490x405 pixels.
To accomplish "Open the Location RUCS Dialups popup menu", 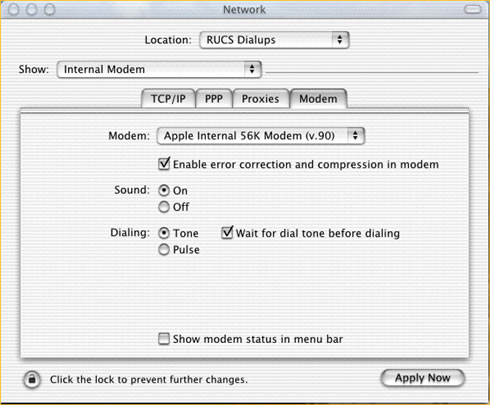I will click(x=274, y=40).
